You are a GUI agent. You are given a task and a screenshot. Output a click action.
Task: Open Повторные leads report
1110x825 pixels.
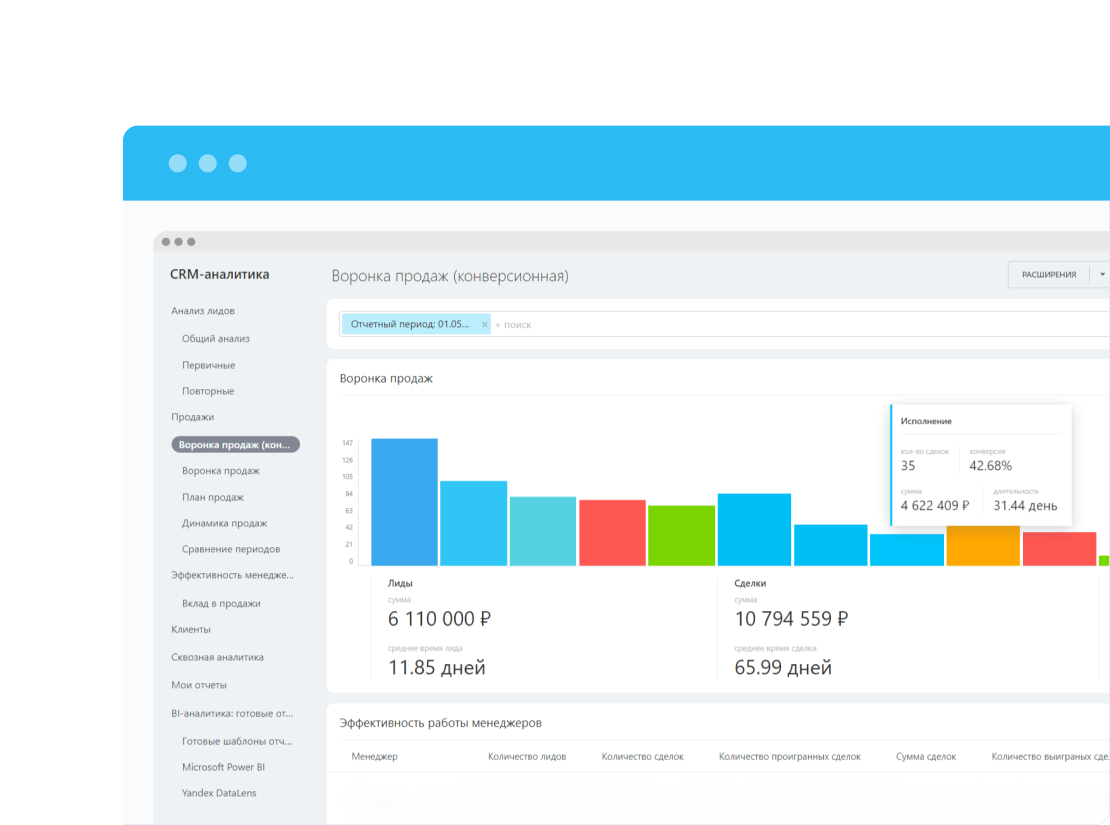207,391
